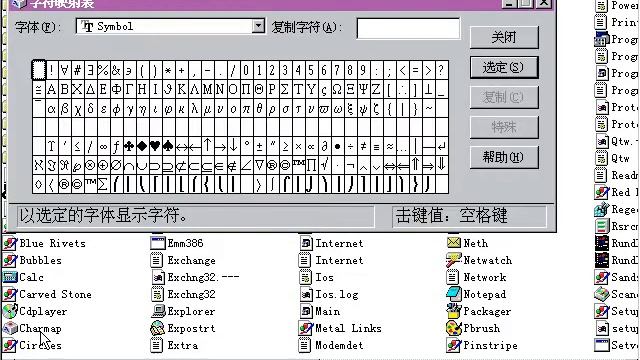Select the Modemdet text file icon
The height and width of the screenshot is (360, 640).
click(305, 345)
